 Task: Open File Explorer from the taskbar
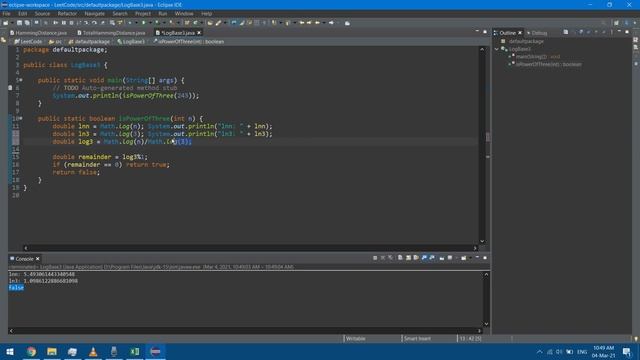(52, 352)
